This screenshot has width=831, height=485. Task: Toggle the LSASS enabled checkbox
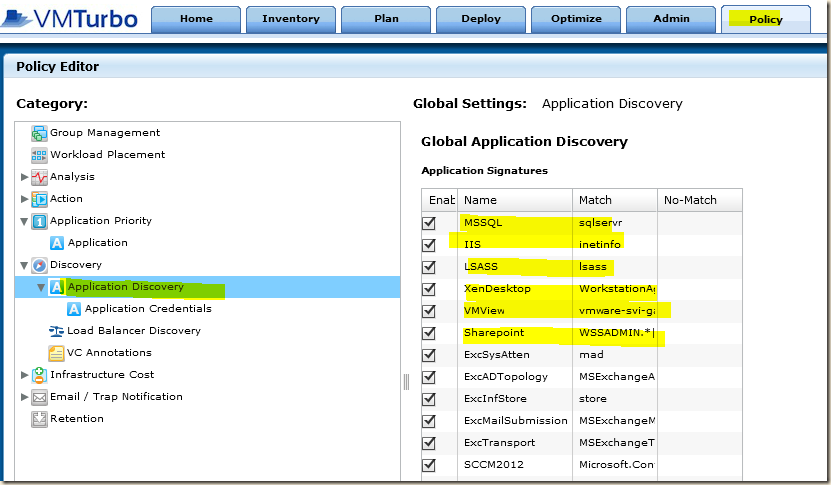coord(429,267)
